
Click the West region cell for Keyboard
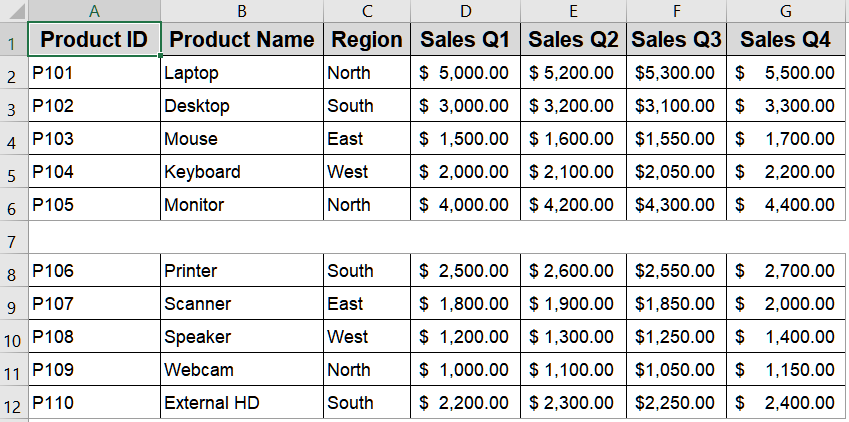pyautogui.click(x=366, y=172)
